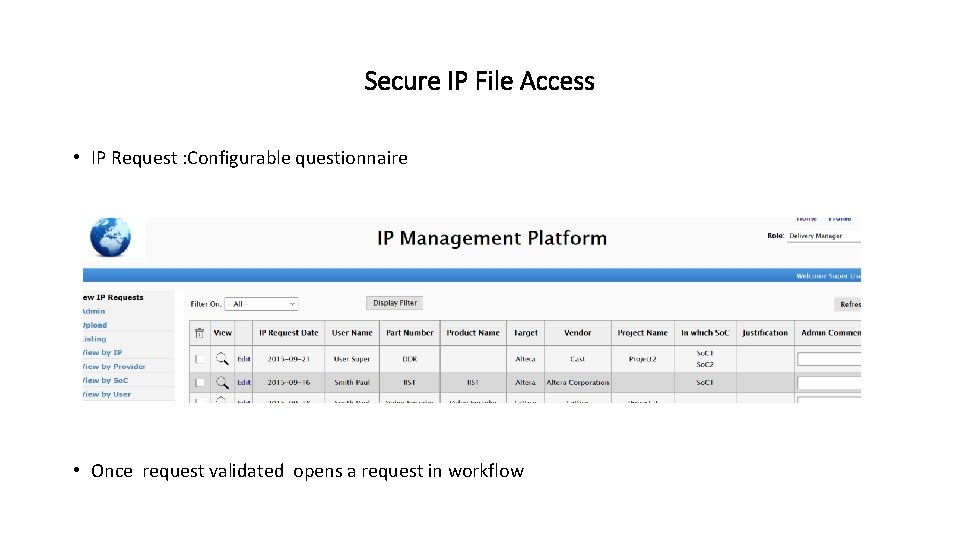This screenshot has height=540, width=960.
Task: Go to the Upload sidebar link
Action: [x=95, y=325]
